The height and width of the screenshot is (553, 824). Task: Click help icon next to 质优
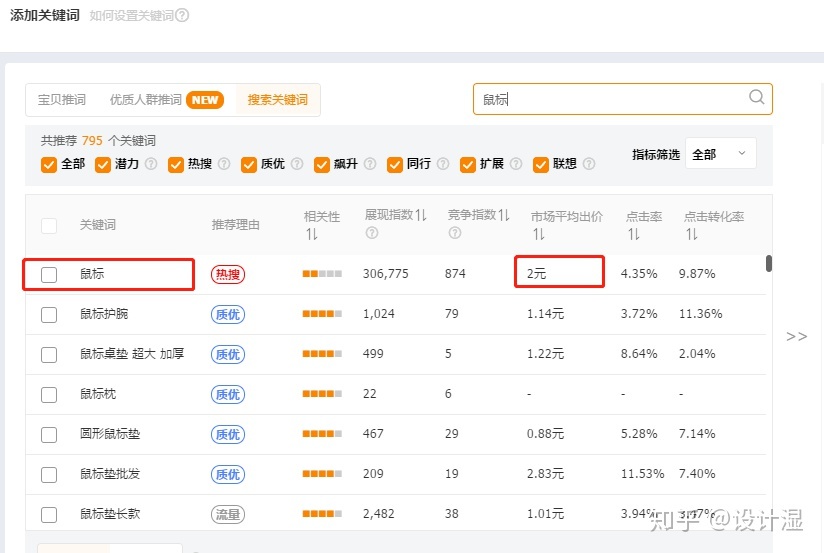[297, 164]
